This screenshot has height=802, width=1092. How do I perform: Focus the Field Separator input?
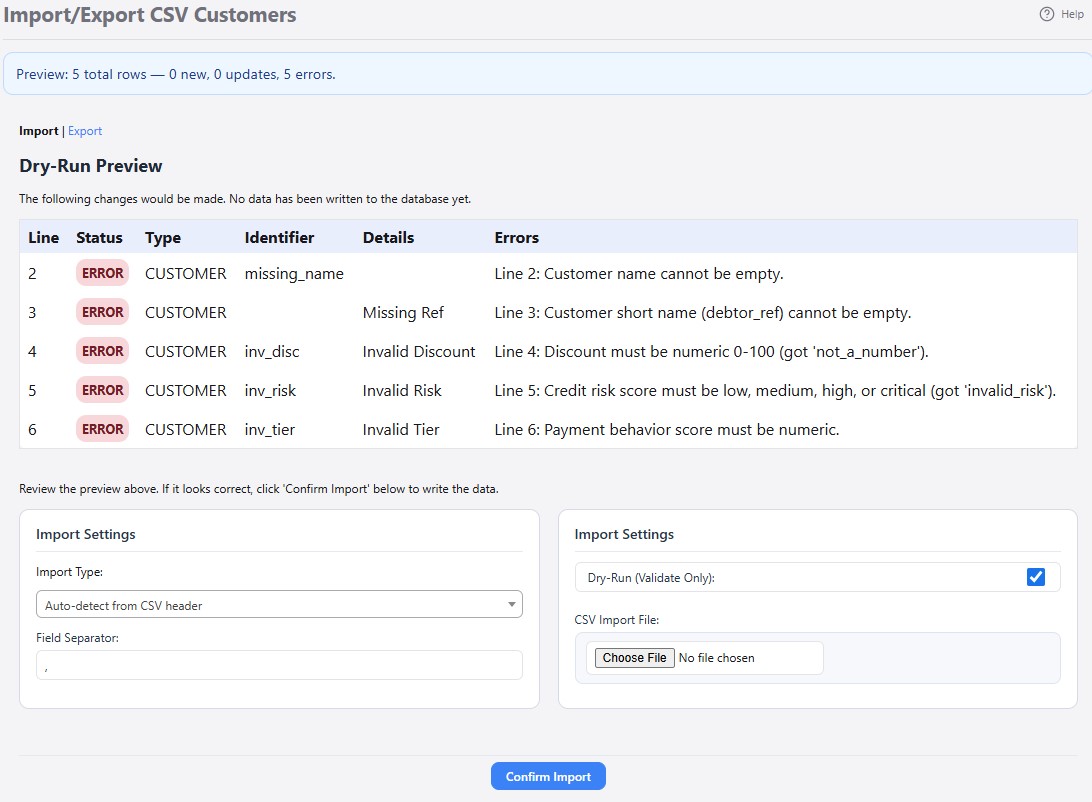point(279,665)
